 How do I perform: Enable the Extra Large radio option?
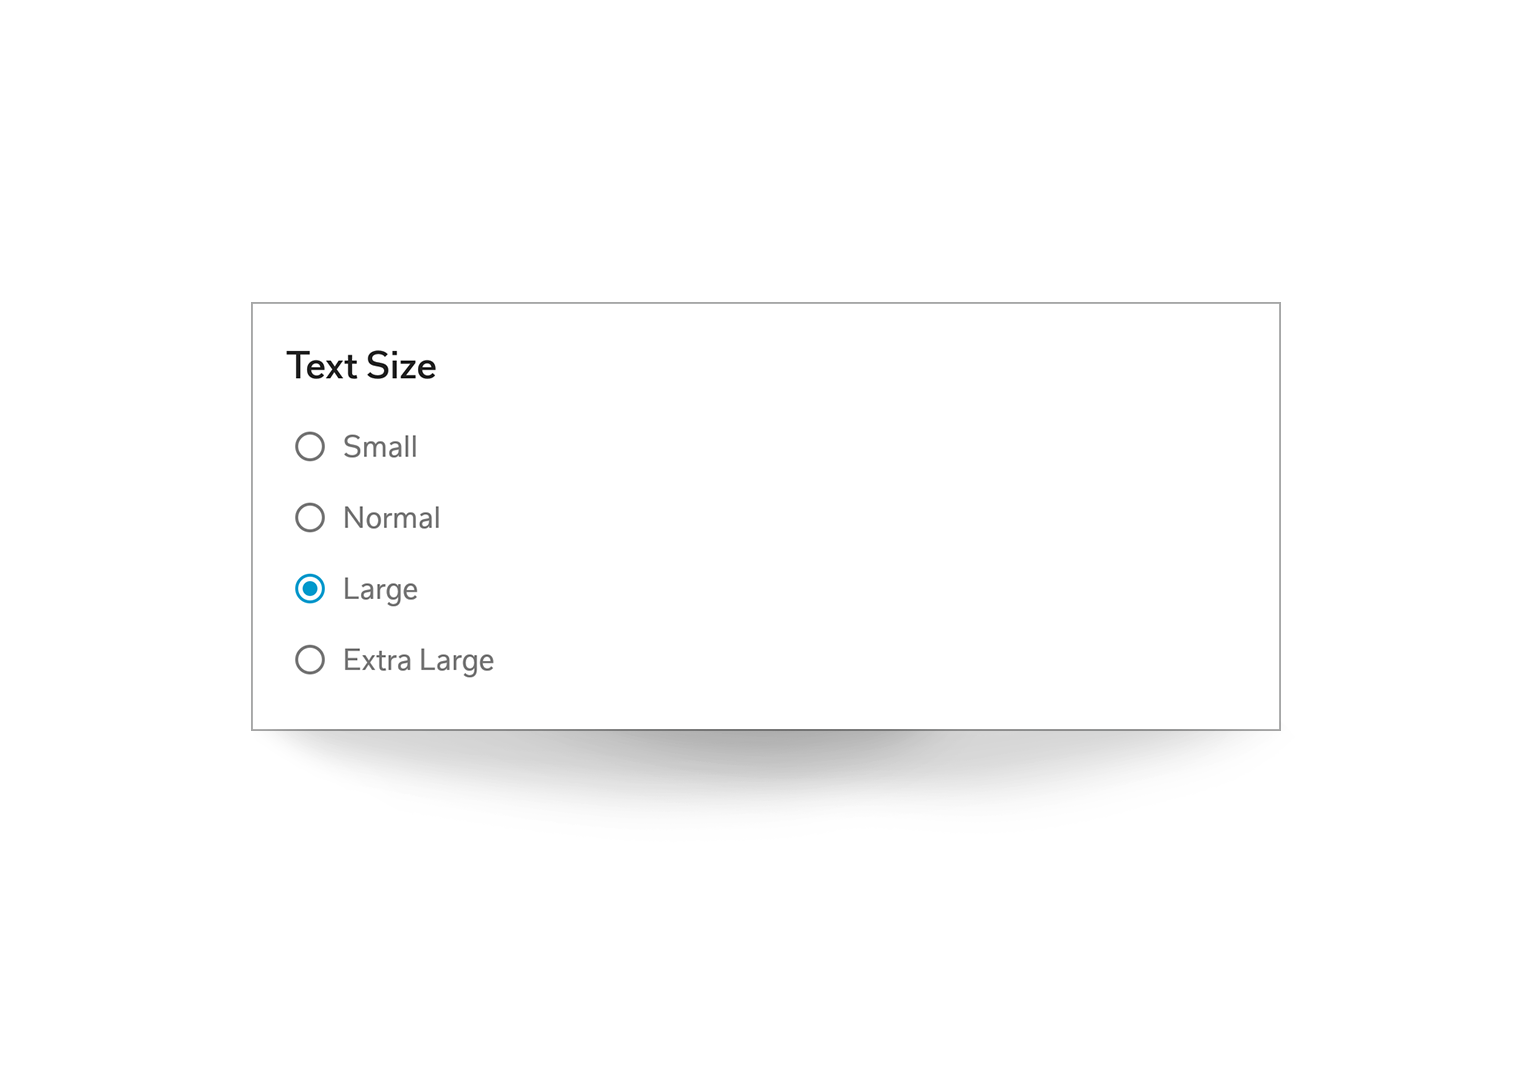point(310,660)
